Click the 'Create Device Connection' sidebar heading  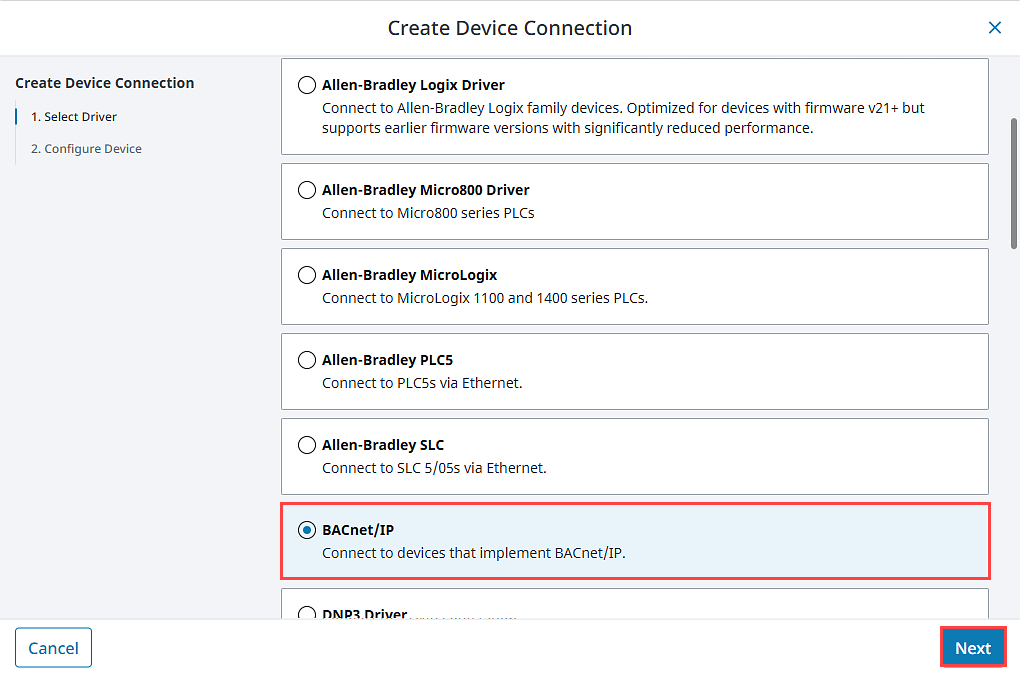[x=105, y=83]
